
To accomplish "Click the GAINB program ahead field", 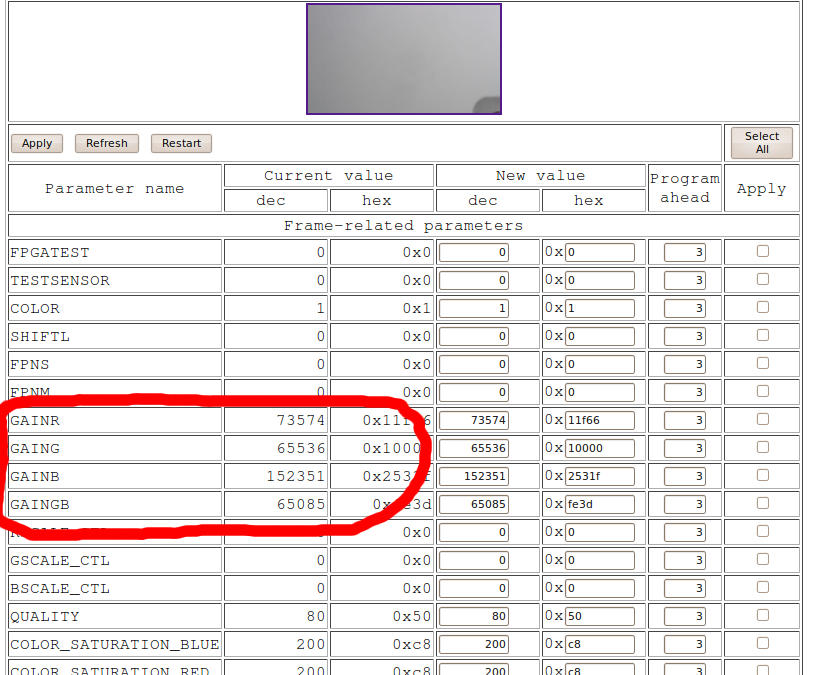I will [685, 477].
